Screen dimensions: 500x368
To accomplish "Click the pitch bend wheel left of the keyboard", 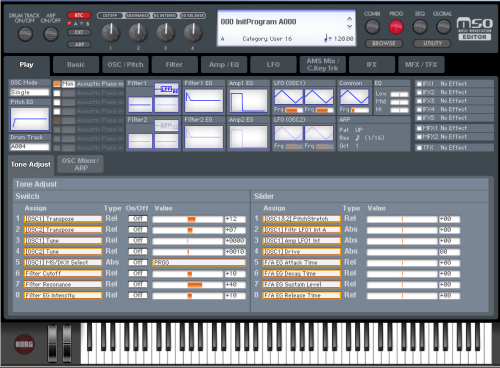I will [52, 343].
